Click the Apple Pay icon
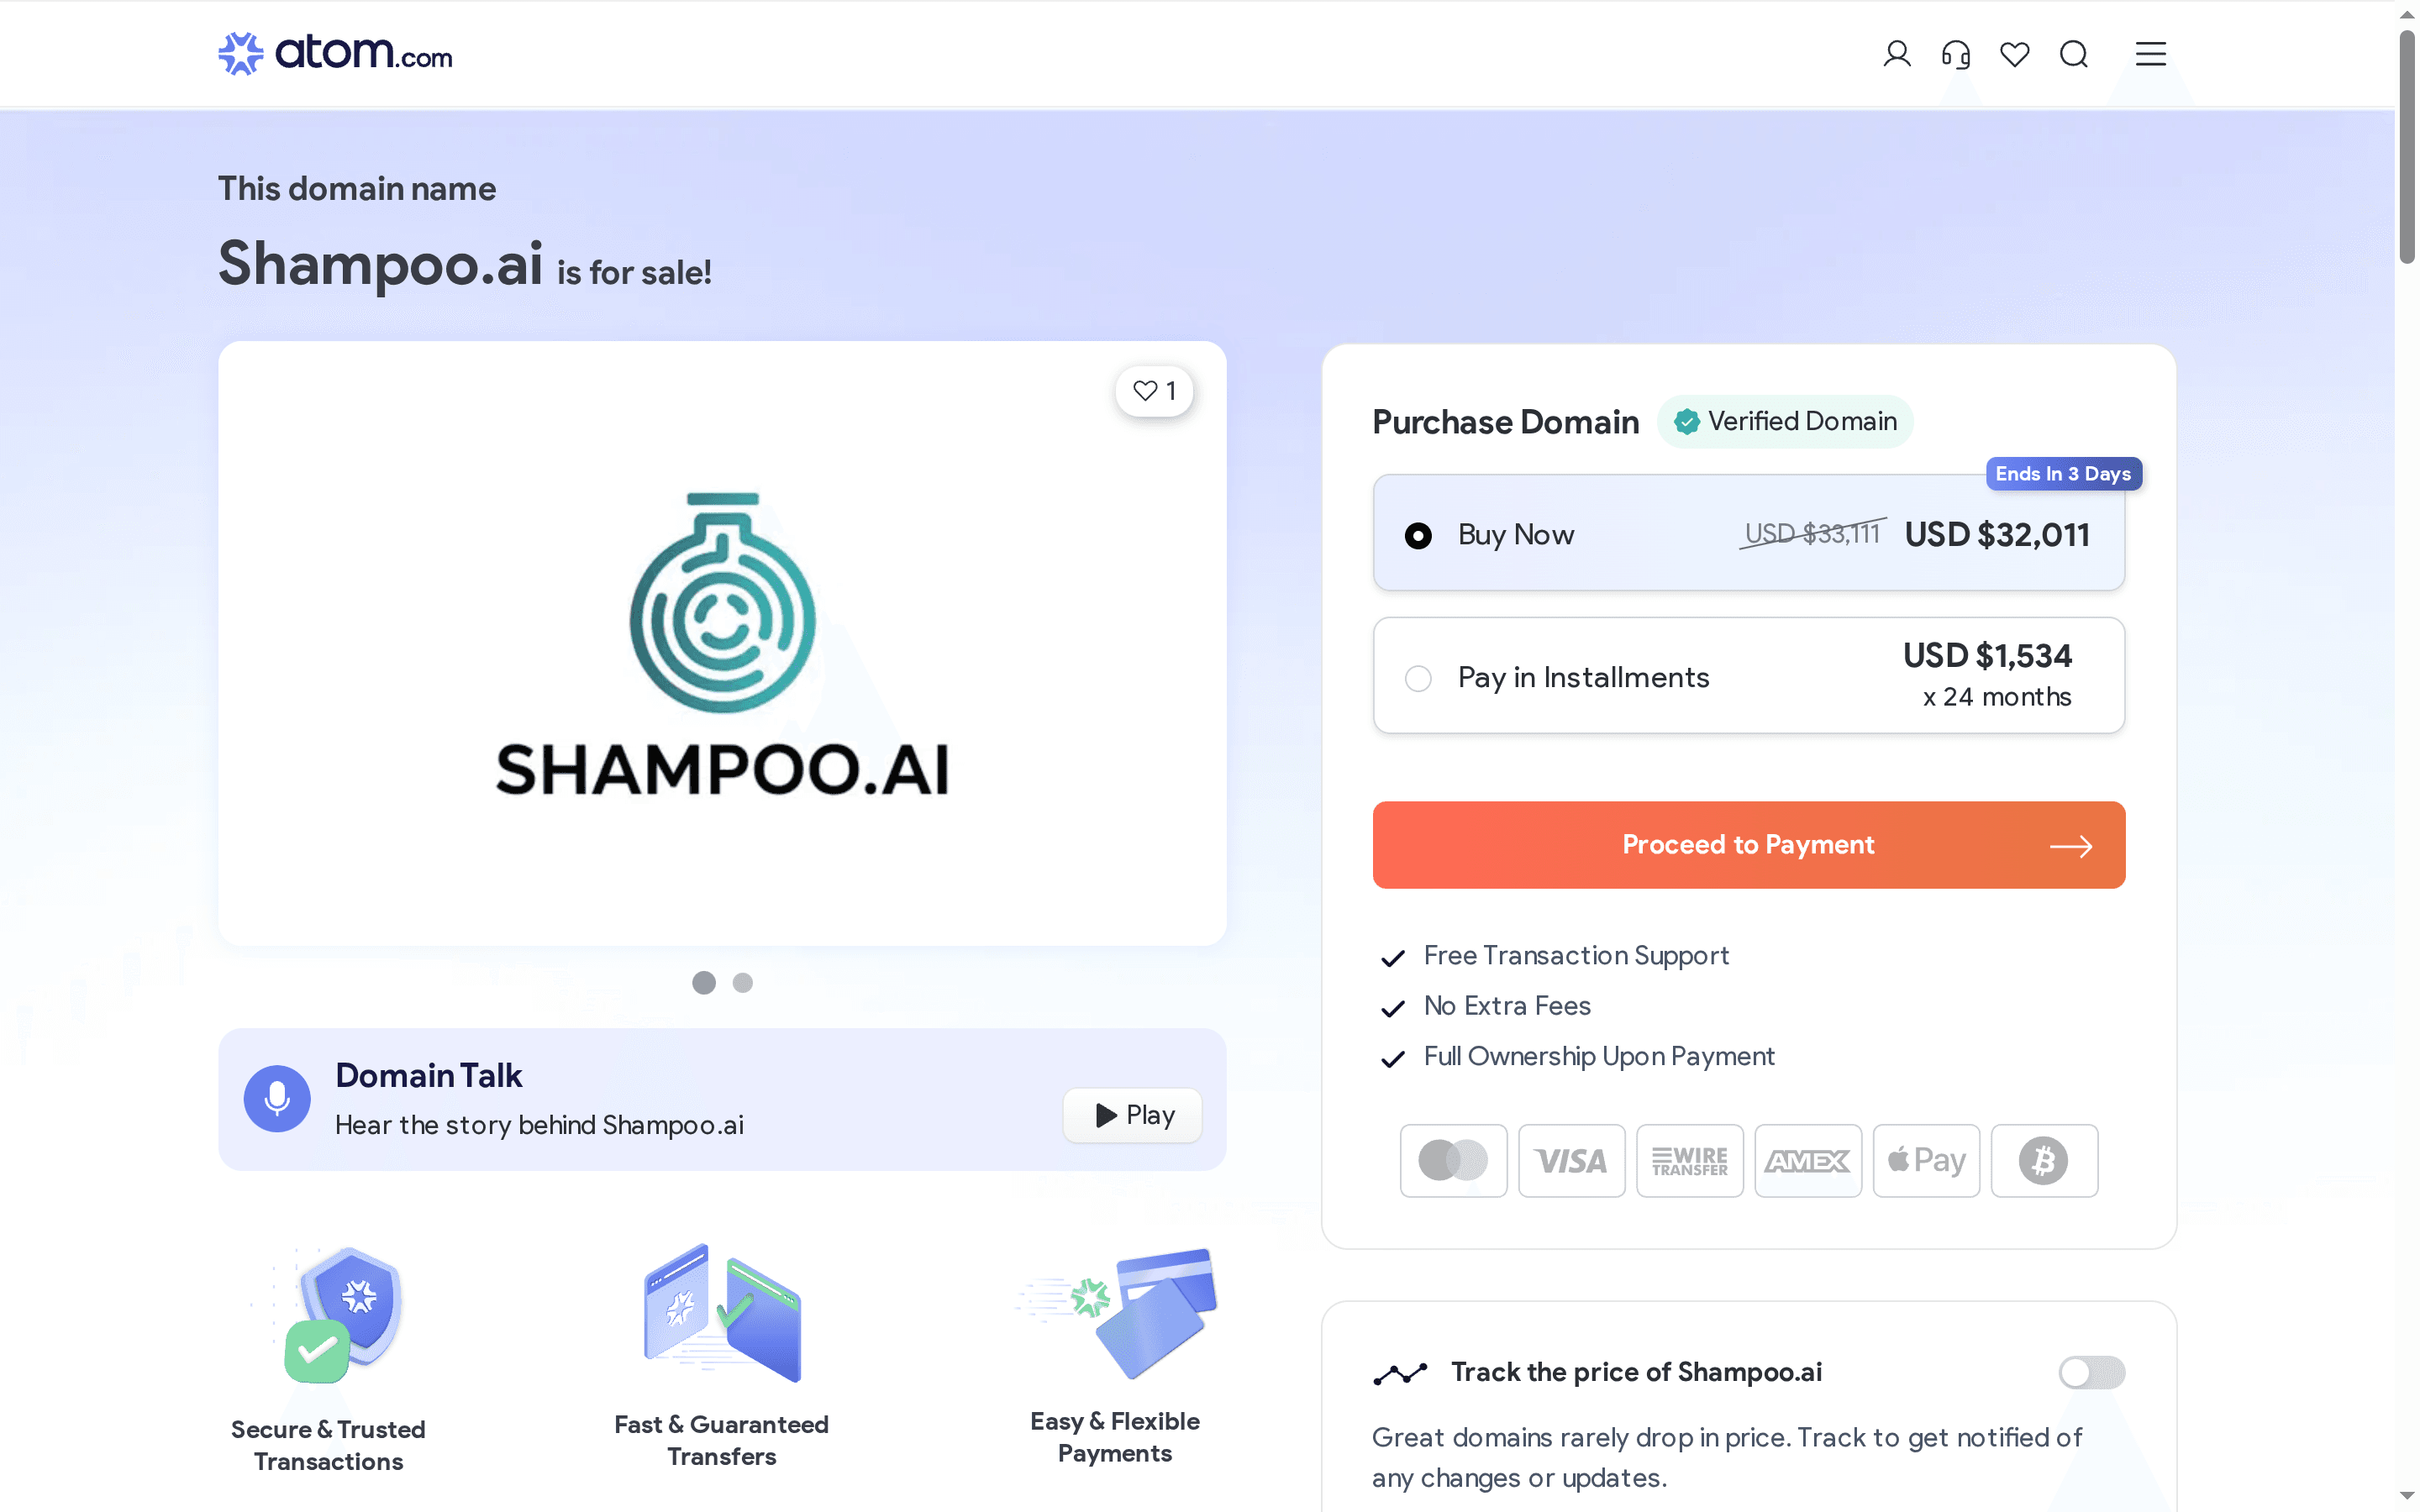Screen dimensions: 2420x1512 (x=1925, y=1160)
